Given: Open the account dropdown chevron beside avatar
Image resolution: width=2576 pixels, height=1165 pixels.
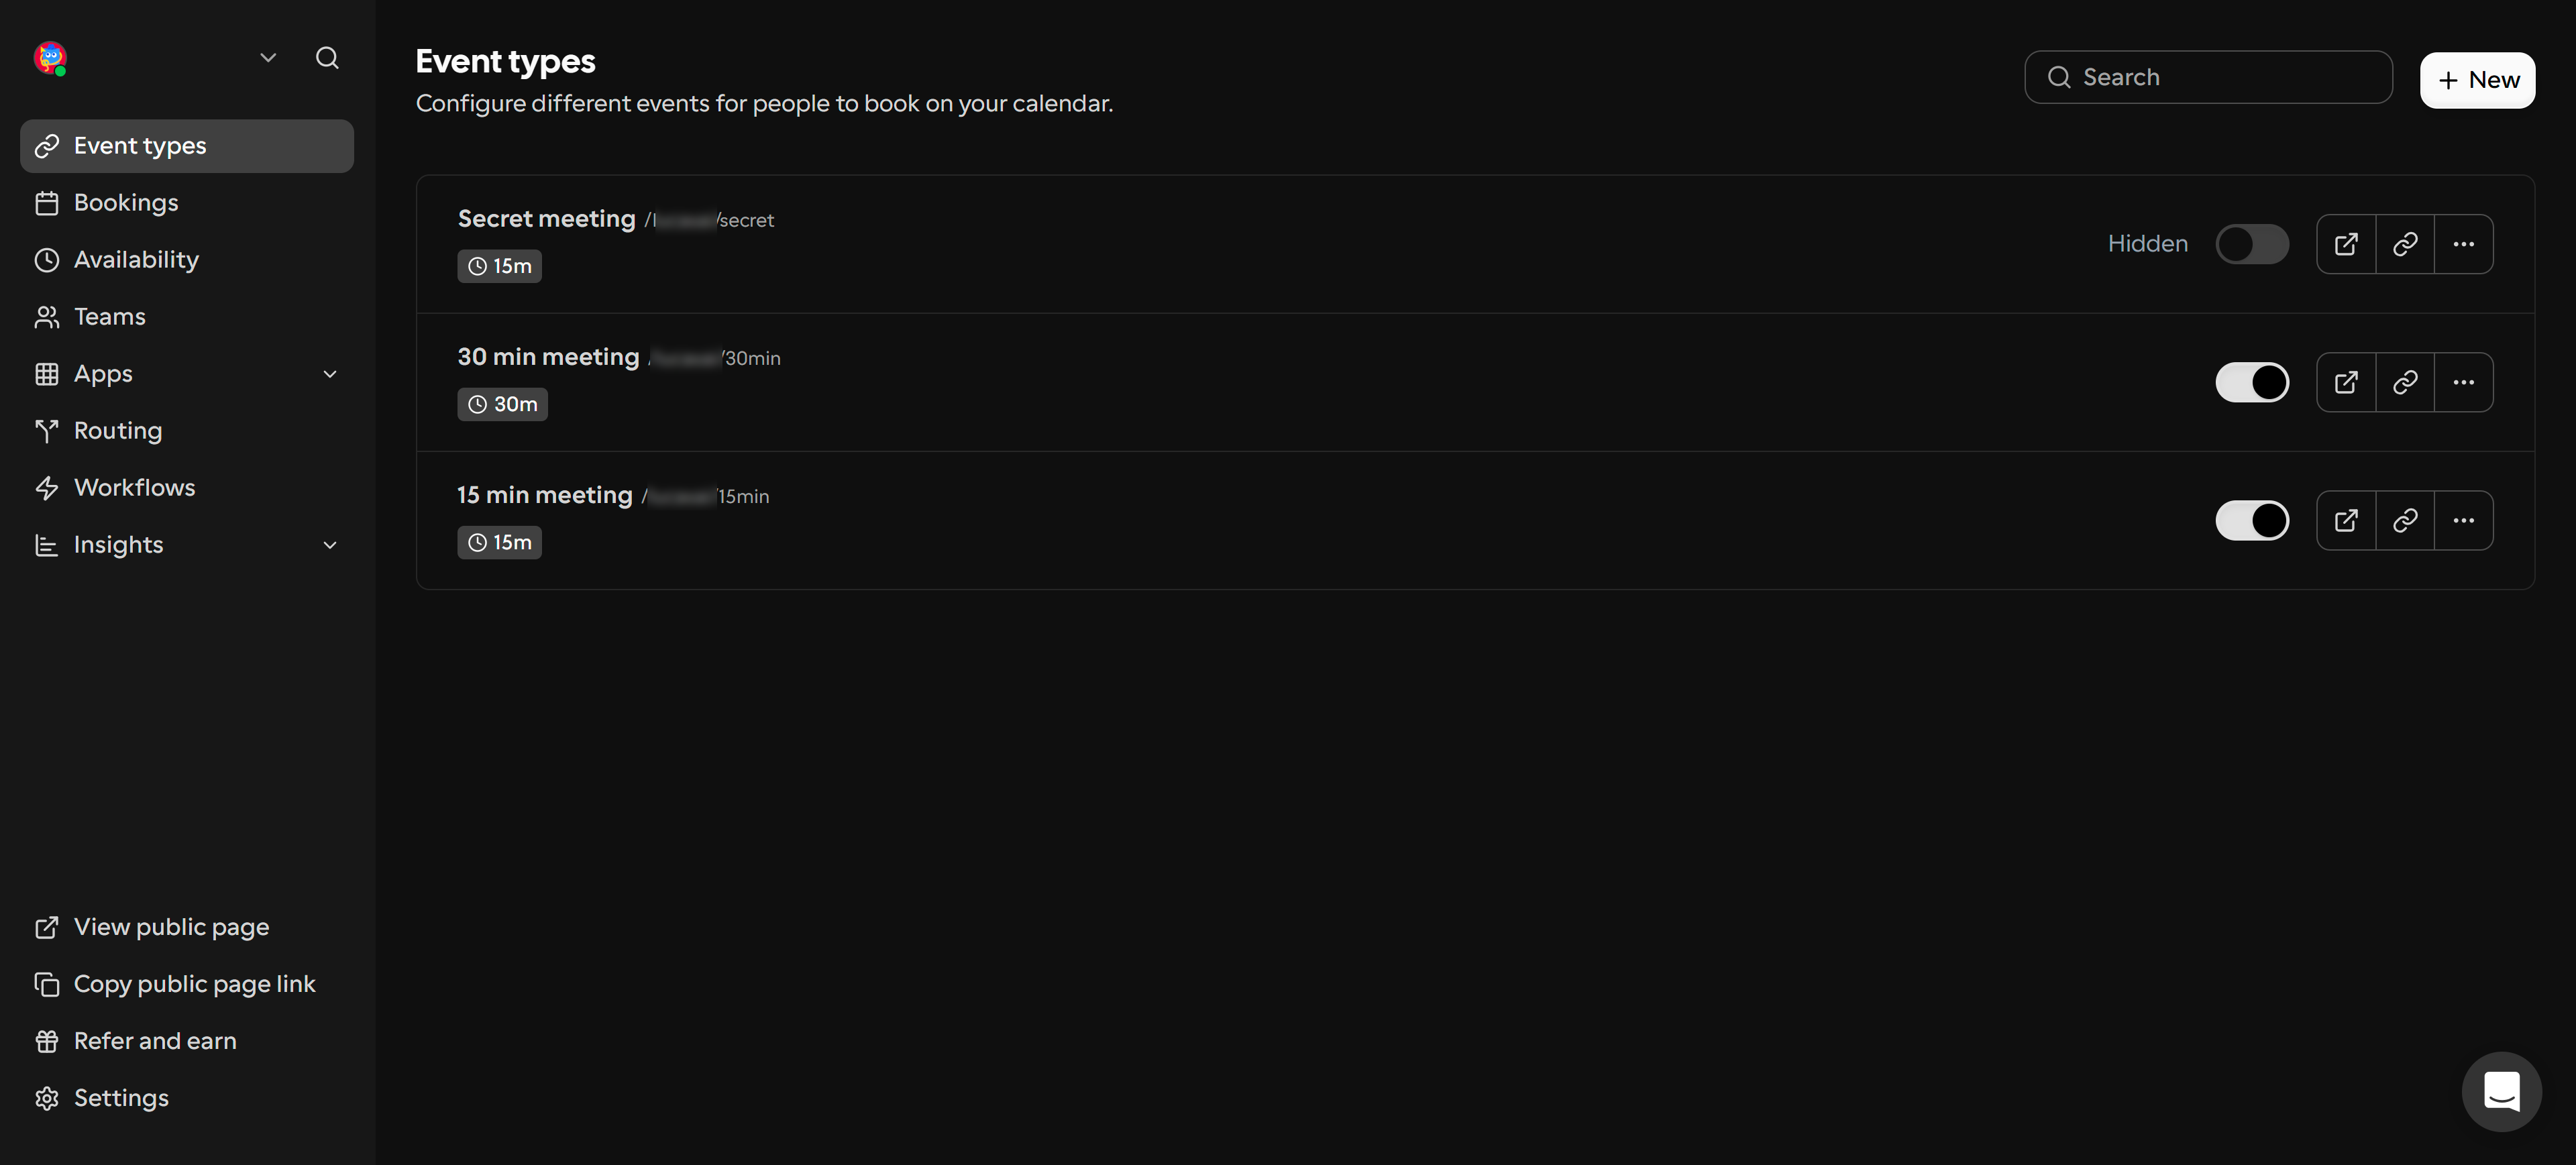Looking at the screenshot, I should tap(268, 58).
